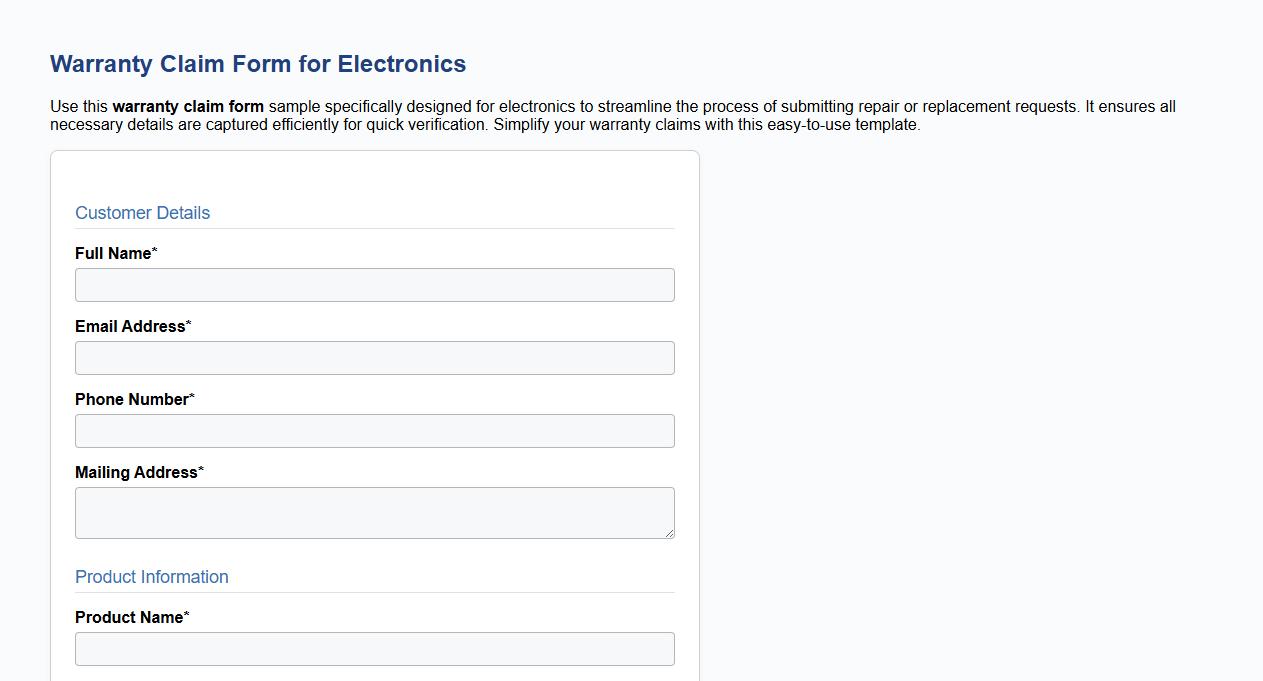Click the Phone Number input field
The height and width of the screenshot is (681, 1263).
374,430
